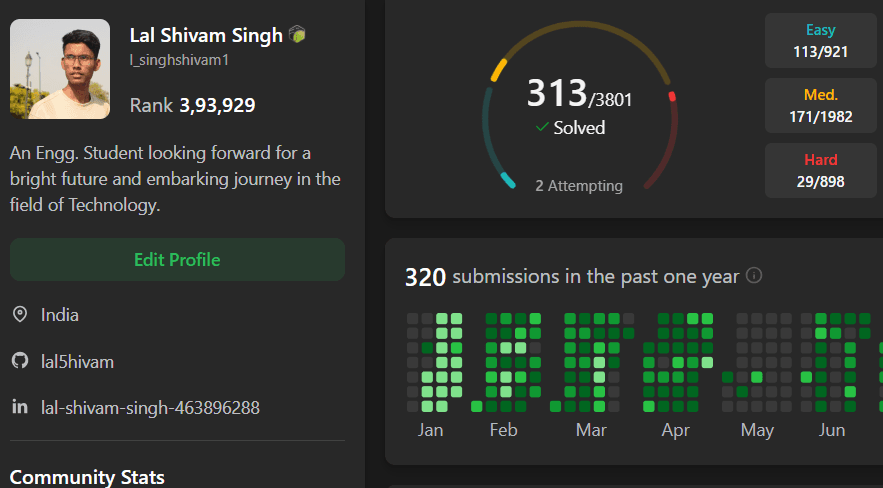This screenshot has width=883, height=488.
Task: Click the location pin icon
Action: 19,315
